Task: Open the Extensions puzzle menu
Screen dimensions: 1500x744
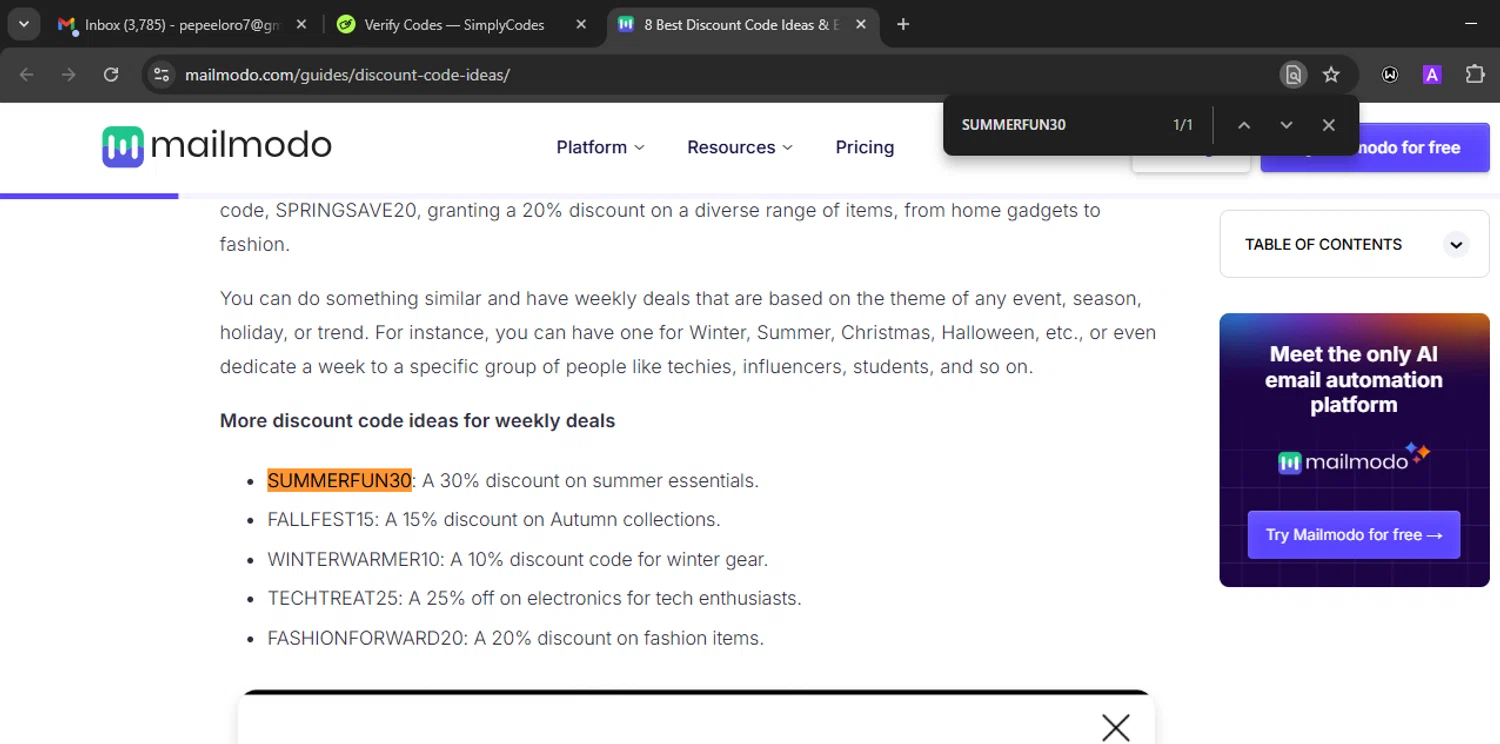Action: coord(1475,74)
